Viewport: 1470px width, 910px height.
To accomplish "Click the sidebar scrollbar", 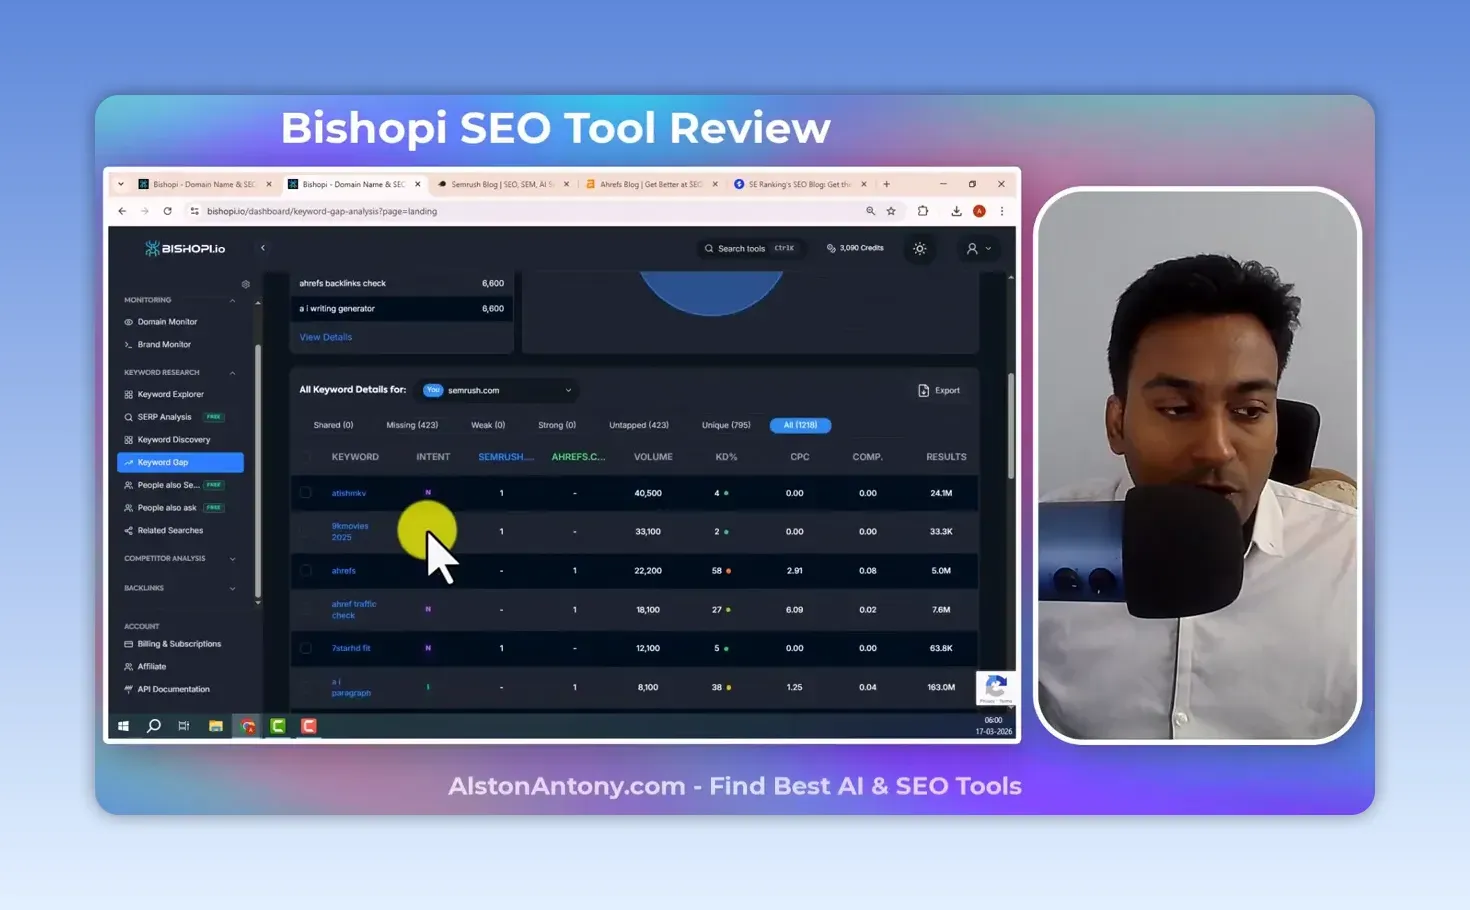I will coord(258,470).
